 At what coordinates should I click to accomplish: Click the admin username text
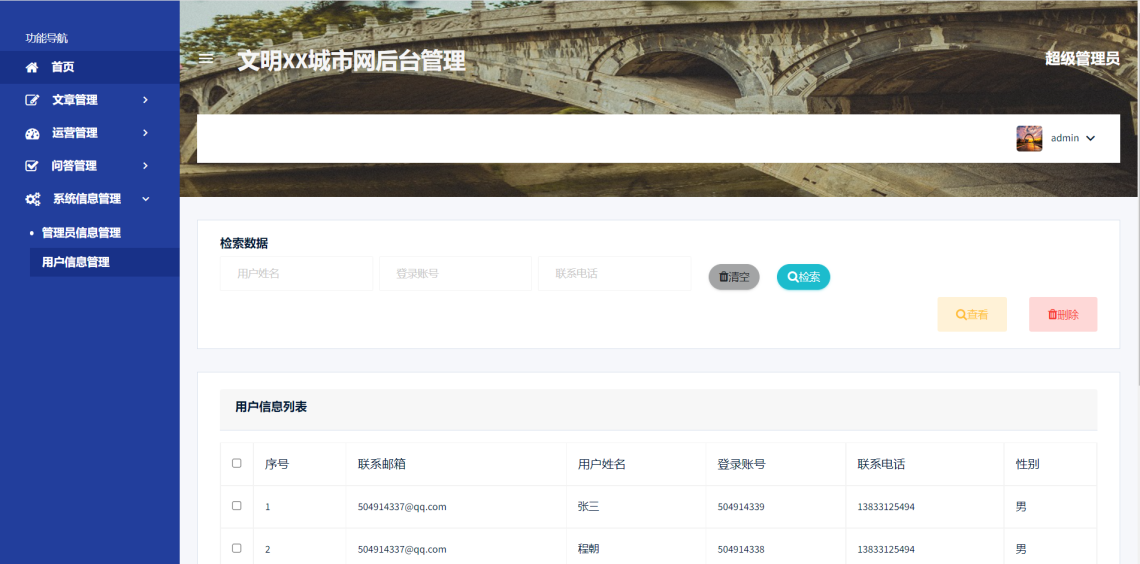pyautogui.click(x=1065, y=138)
